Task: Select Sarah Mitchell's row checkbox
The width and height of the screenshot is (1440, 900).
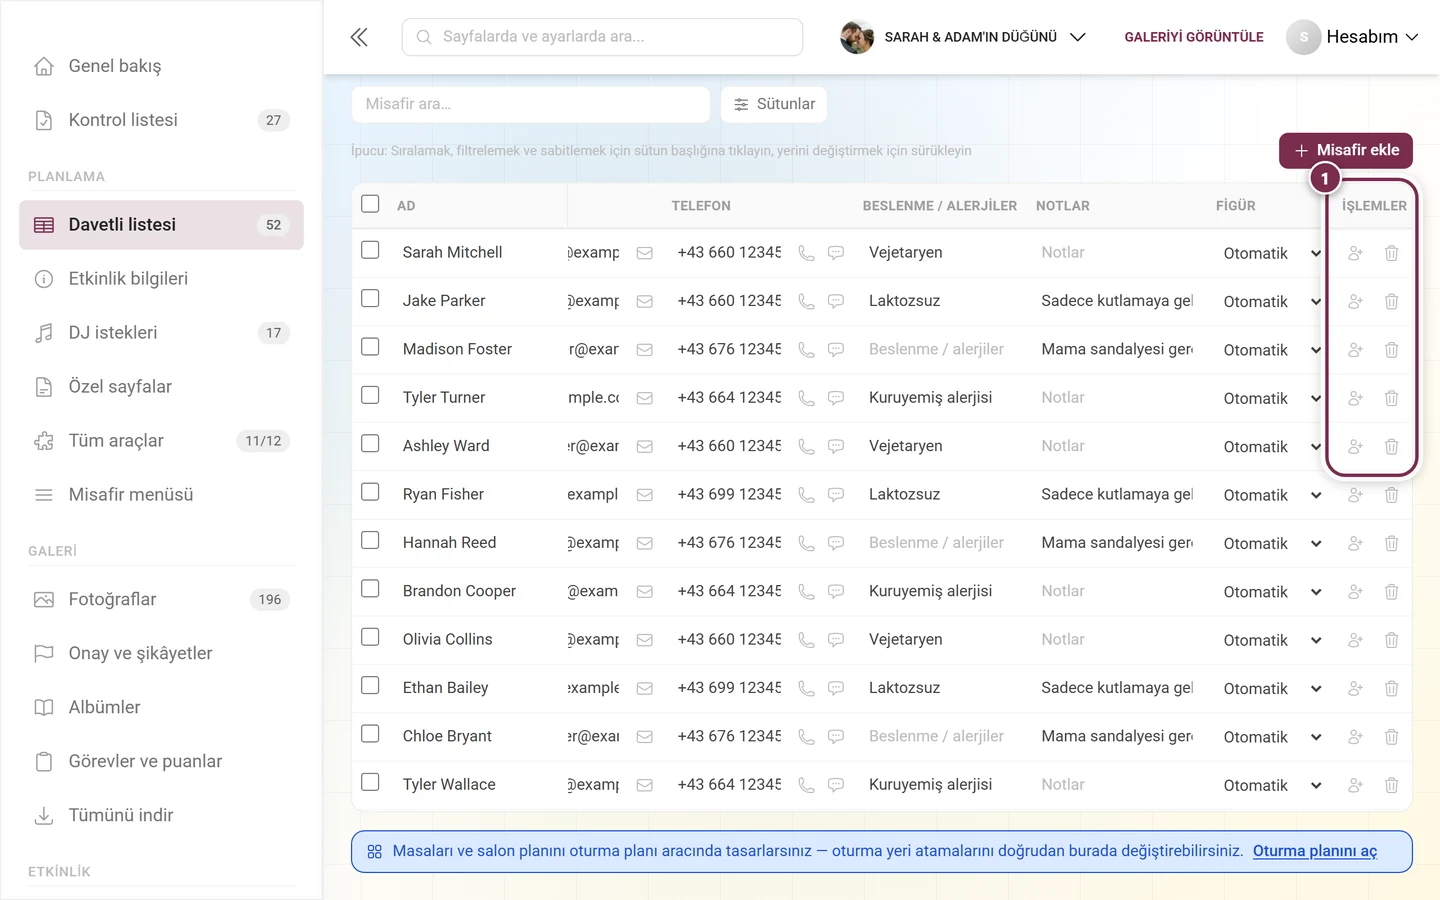Action: tap(370, 250)
